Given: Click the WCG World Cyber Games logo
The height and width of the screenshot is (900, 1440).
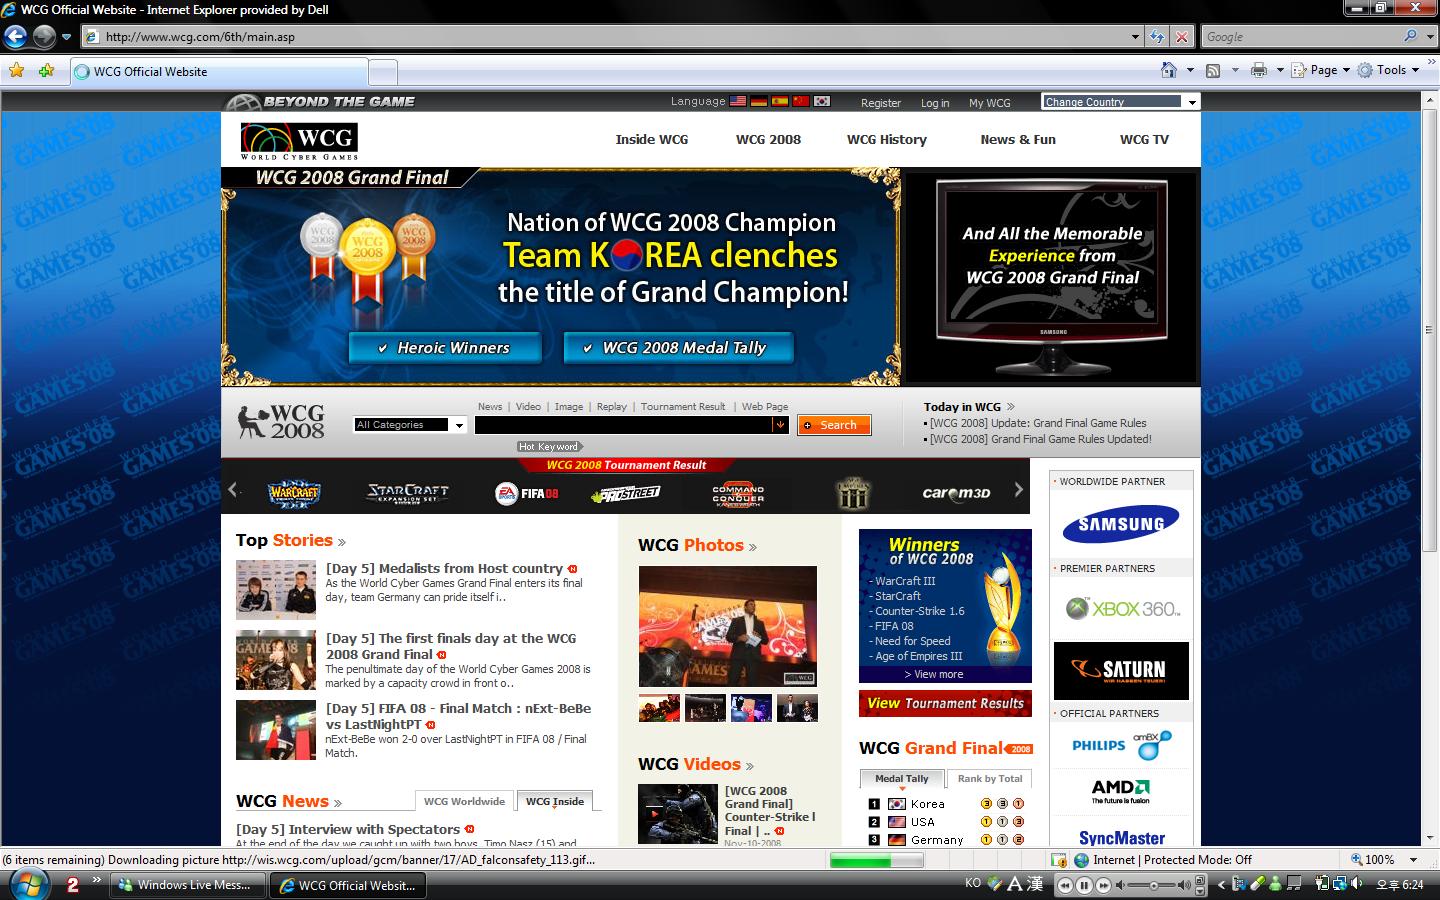Looking at the screenshot, I should pos(299,141).
